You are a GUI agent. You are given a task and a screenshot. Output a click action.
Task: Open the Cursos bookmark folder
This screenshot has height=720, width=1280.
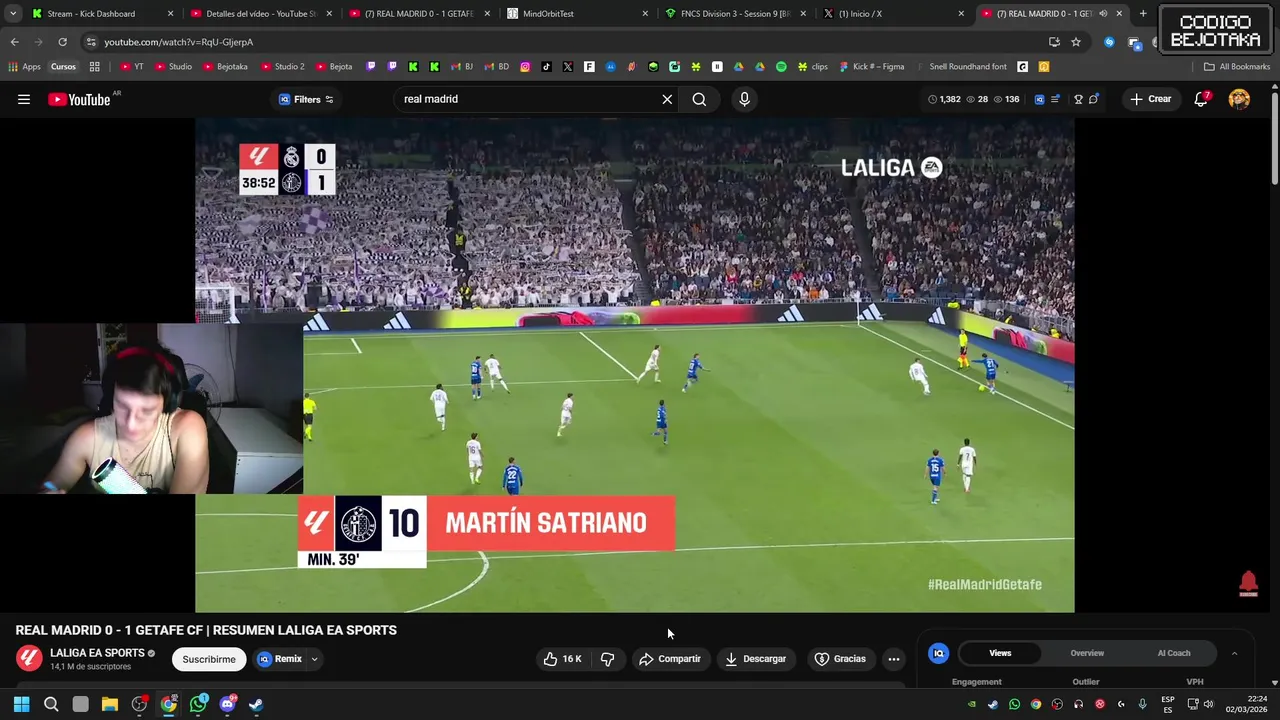(63, 67)
